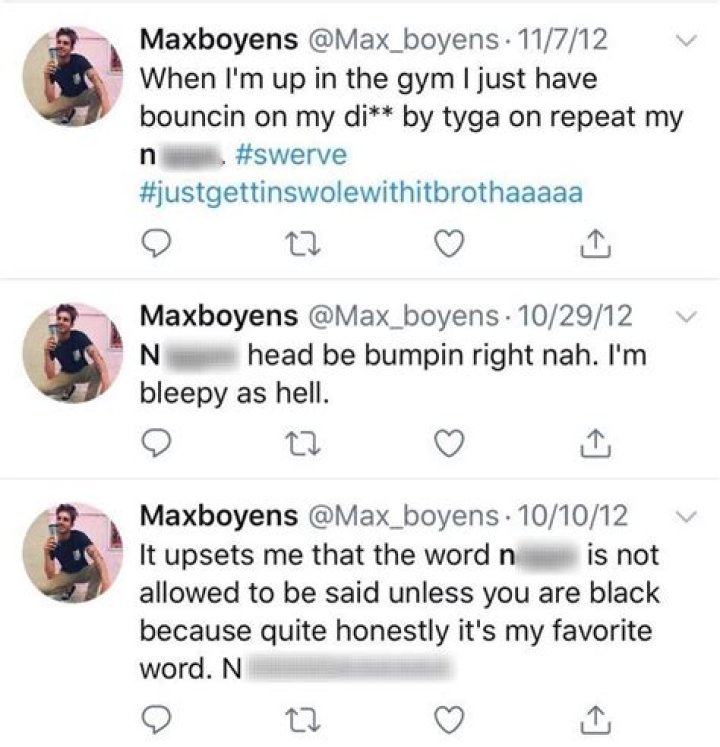This screenshot has width=720, height=747.
Task: Like the 11/7/12 tweet
Action: 449,241
